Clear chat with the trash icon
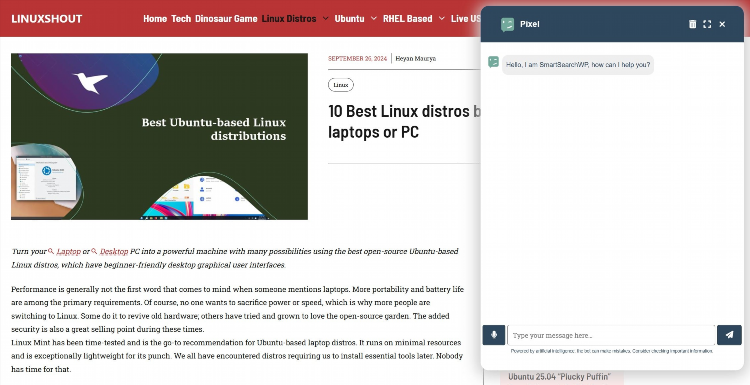Viewport: 750px width, 385px height. tap(692, 24)
